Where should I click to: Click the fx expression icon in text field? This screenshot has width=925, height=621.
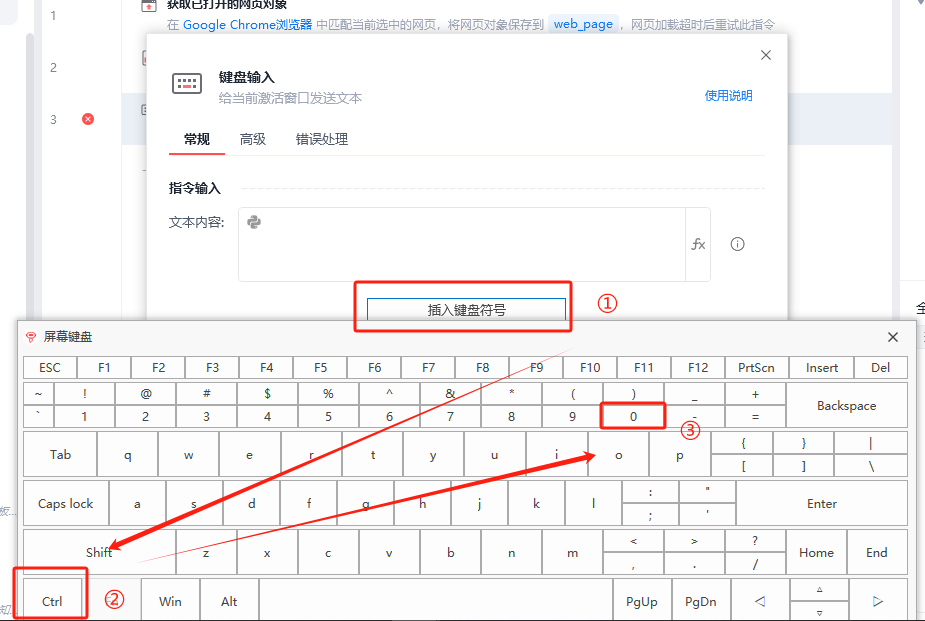pos(698,244)
